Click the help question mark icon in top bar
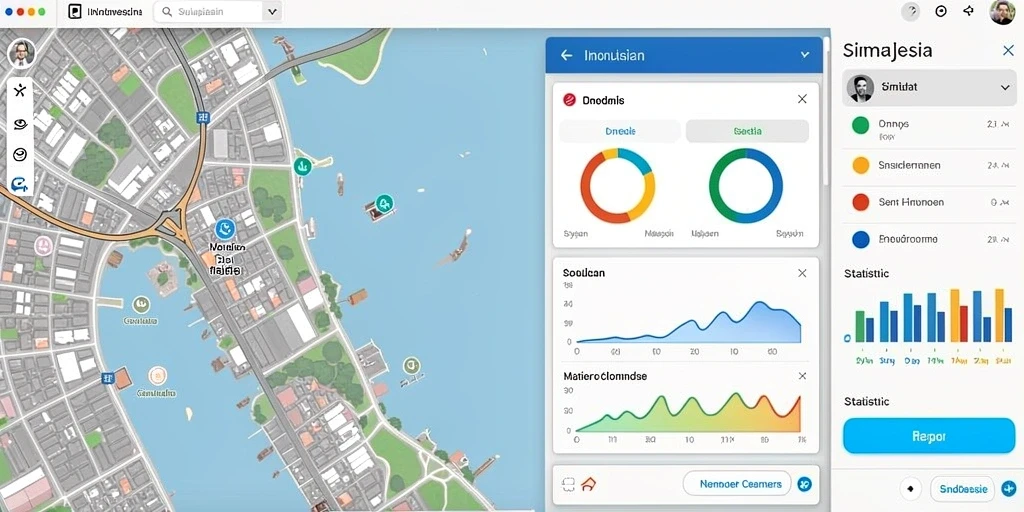 pos(910,12)
